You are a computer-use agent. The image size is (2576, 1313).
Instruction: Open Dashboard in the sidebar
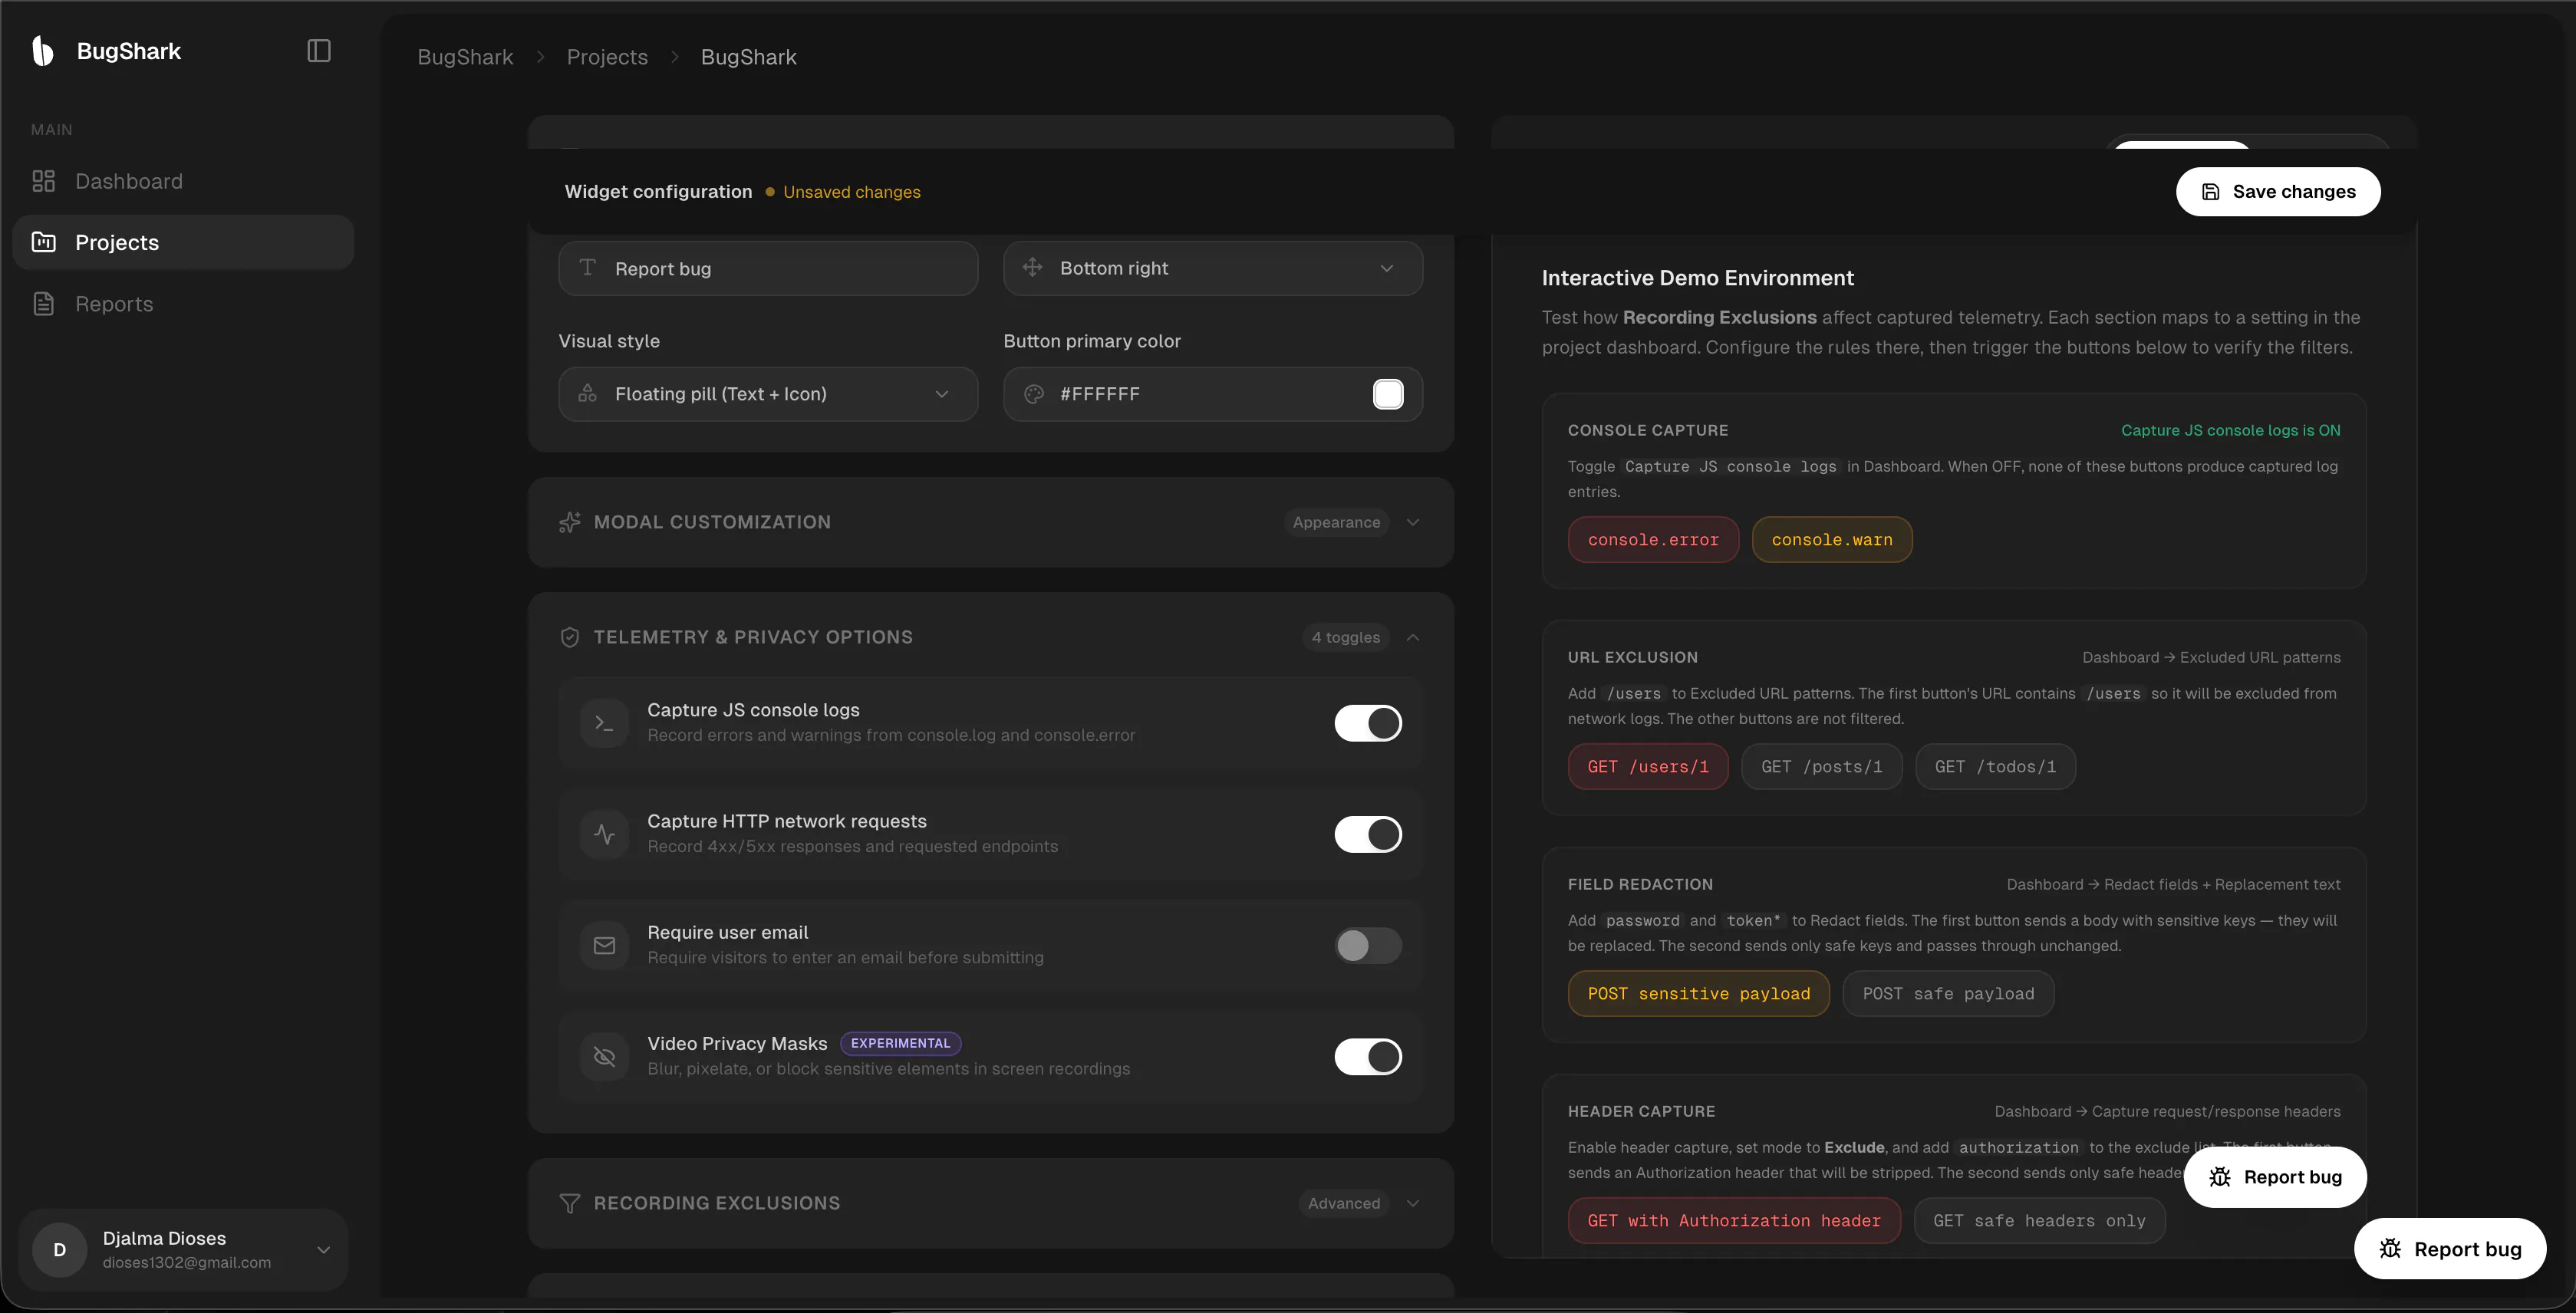(183, 181)
